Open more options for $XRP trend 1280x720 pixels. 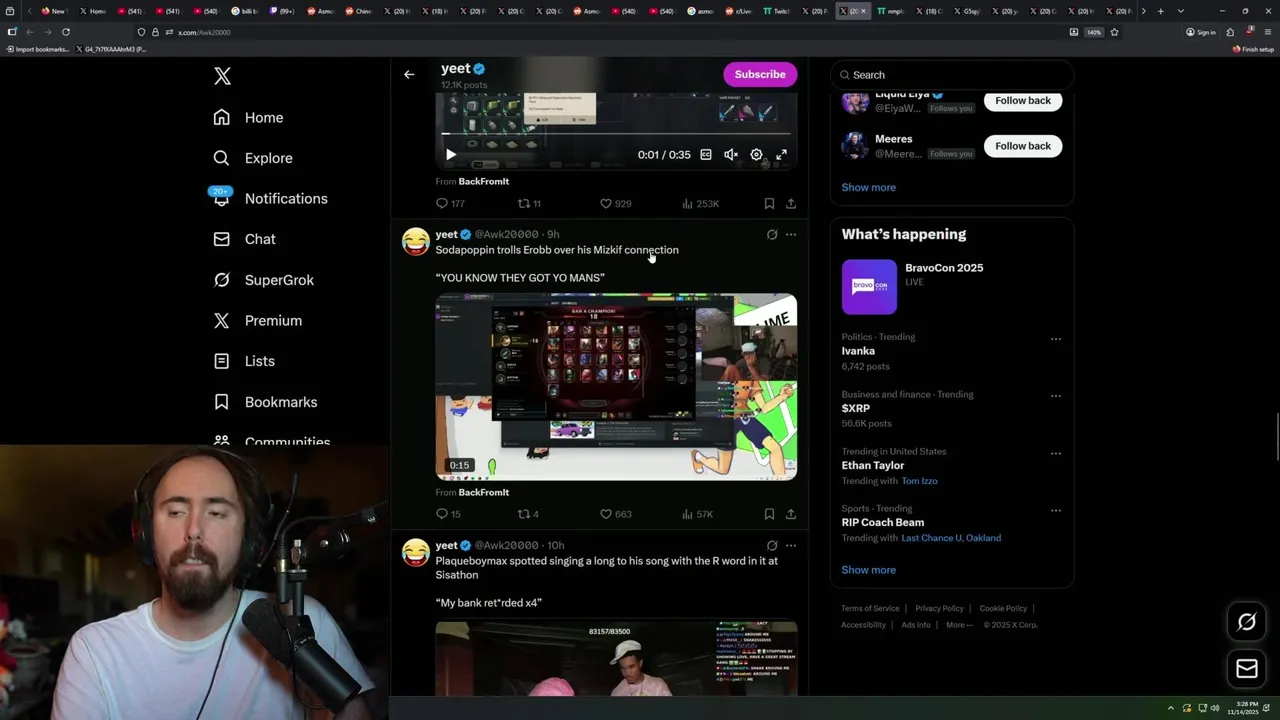tap(1055, 396)
